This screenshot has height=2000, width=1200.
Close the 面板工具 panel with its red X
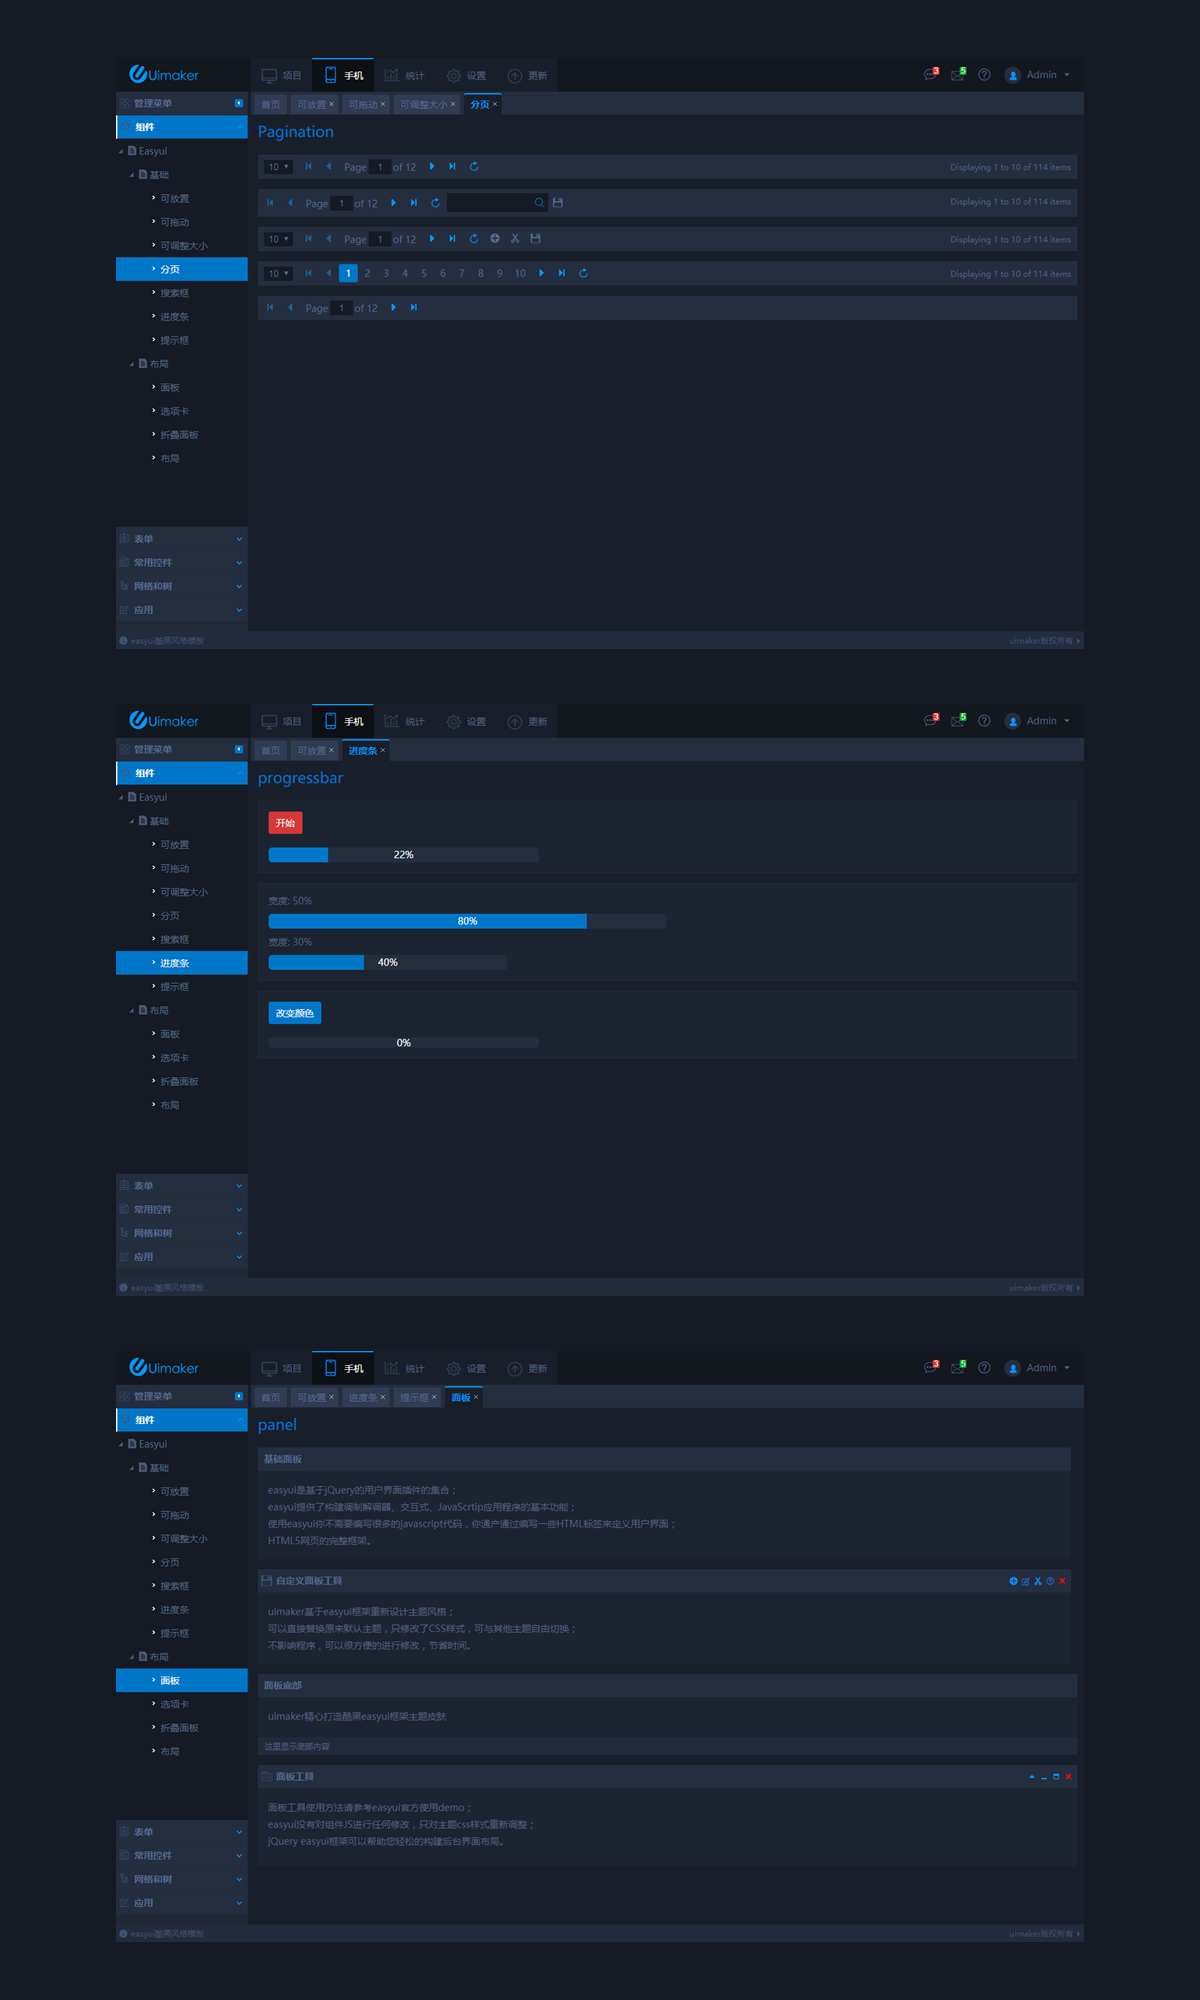point(1068,1777)
